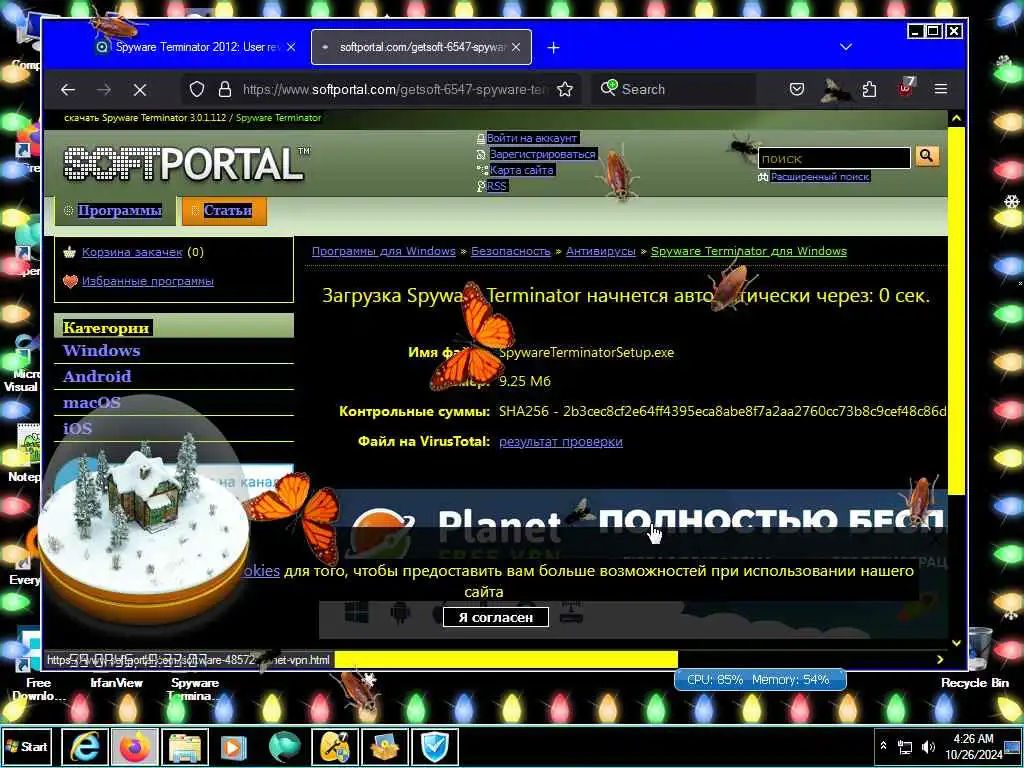Close the softportal.com getsoft tab
Viewport: 1024px width, 768px height.
tap(516, 47)
